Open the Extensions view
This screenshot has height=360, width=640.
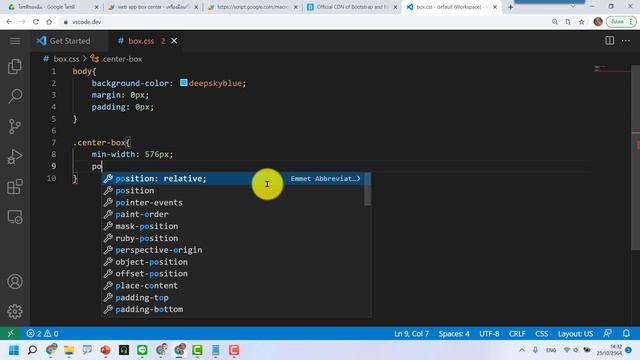pyautogui.click(x=15, y=187)
